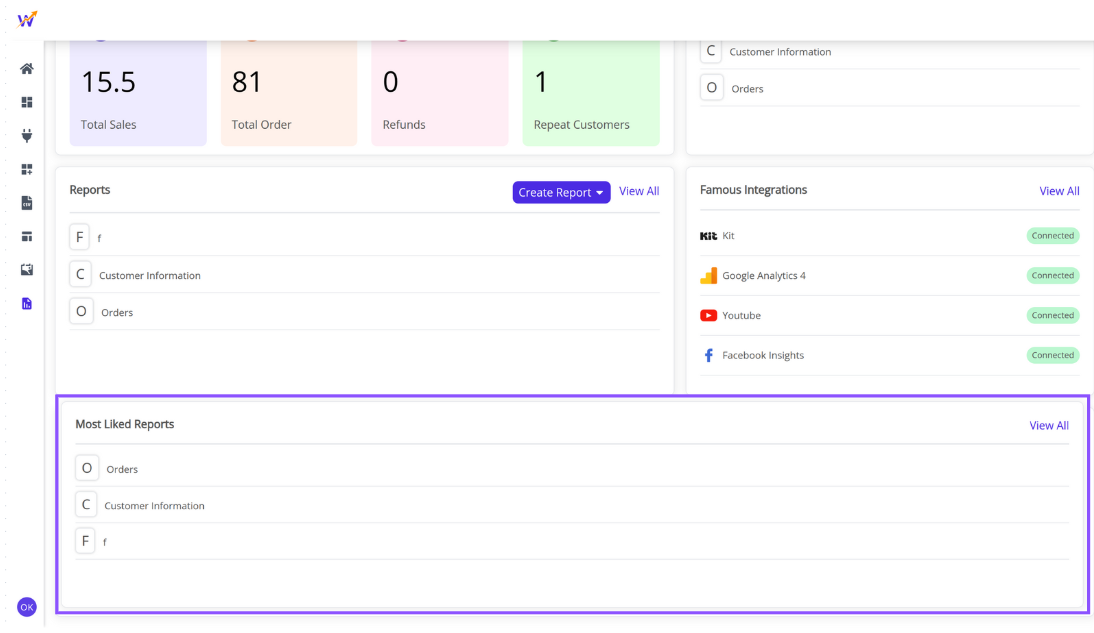Click View All in Famous Integrations
The image size is (1094, 633).
(1059, 191)
